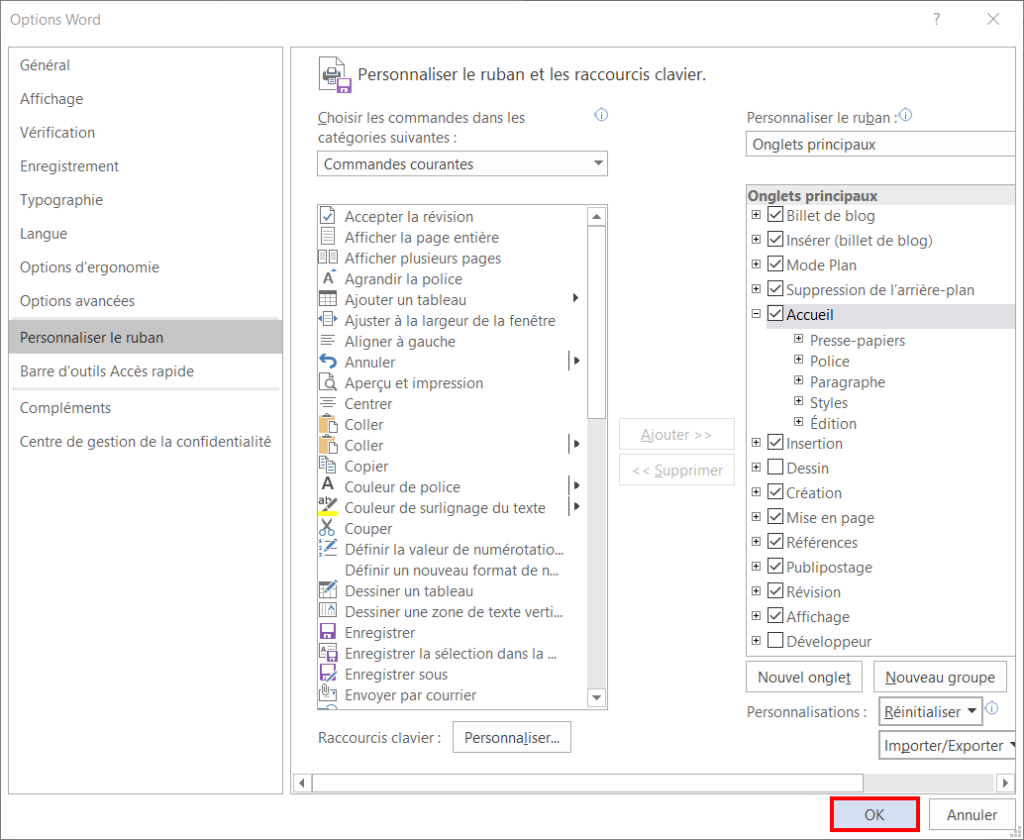
Task: Click the Nouvel onglet button
Action: pos(804,677)
